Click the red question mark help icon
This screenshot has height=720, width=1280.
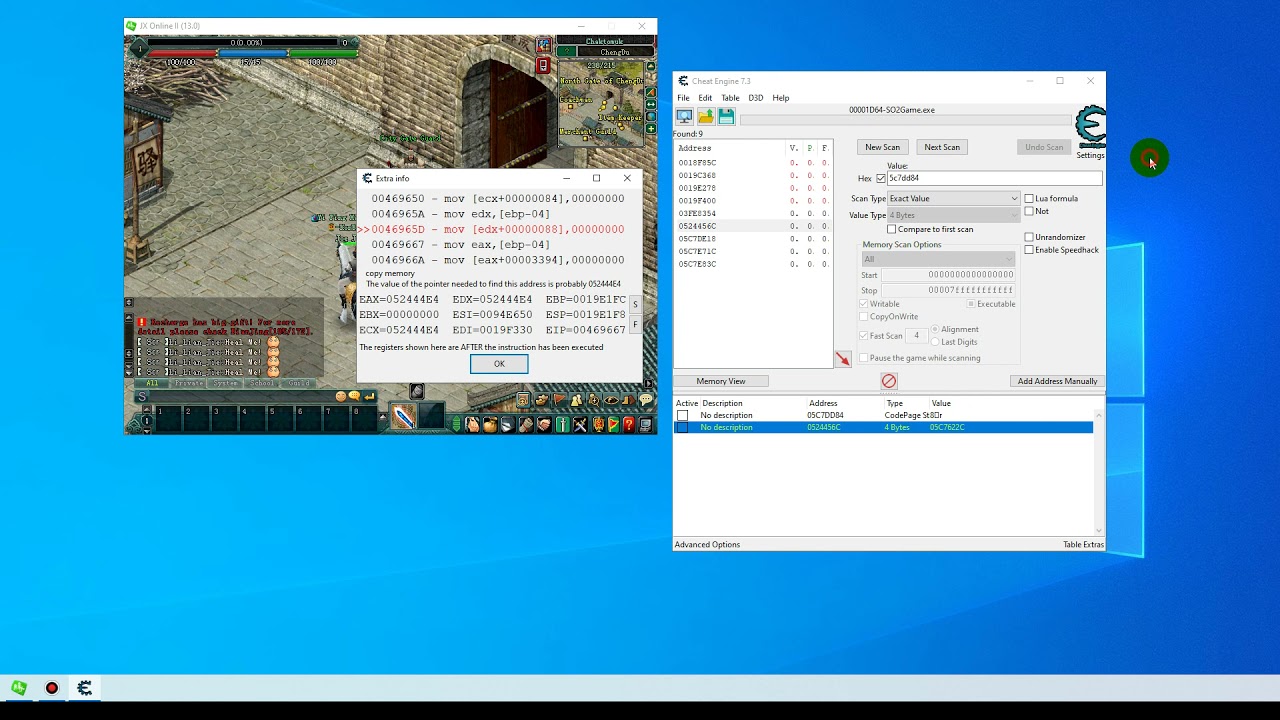628,425
